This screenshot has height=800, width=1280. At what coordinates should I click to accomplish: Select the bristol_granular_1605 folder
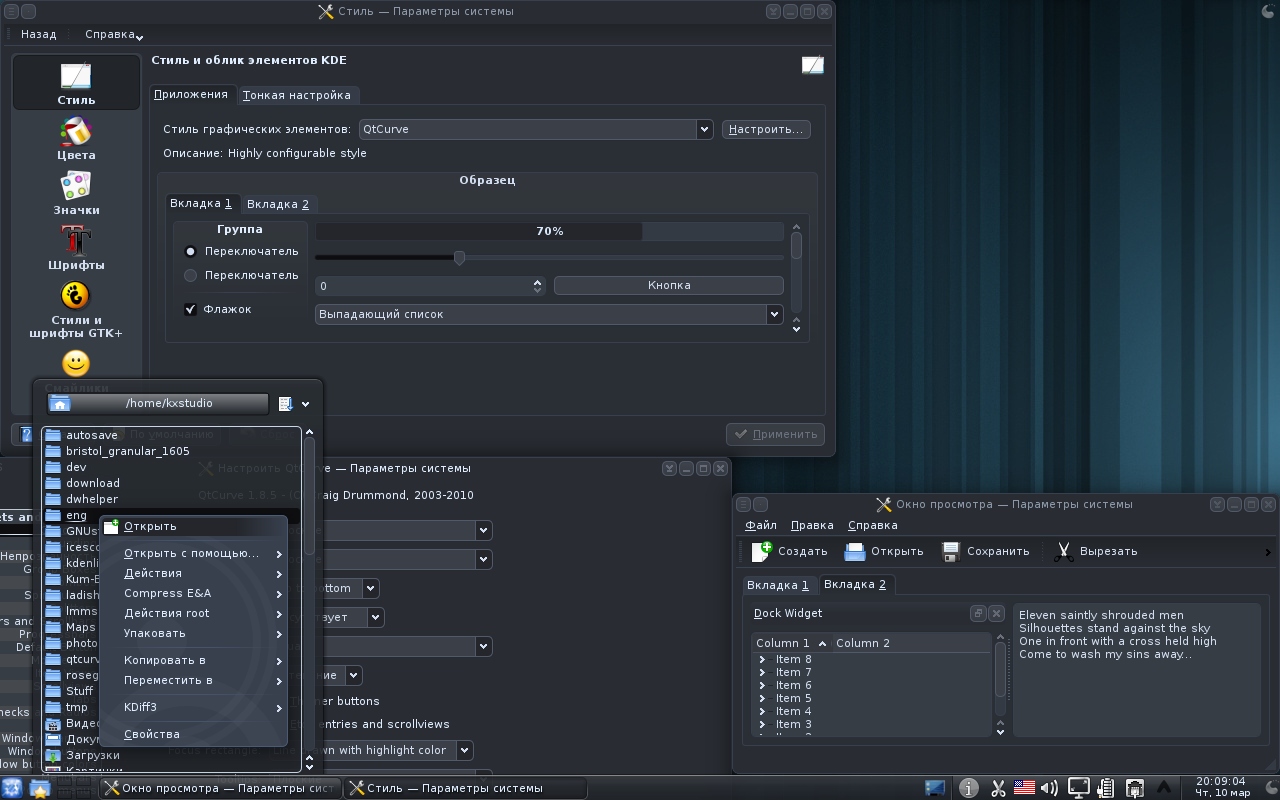pos(128,451)
